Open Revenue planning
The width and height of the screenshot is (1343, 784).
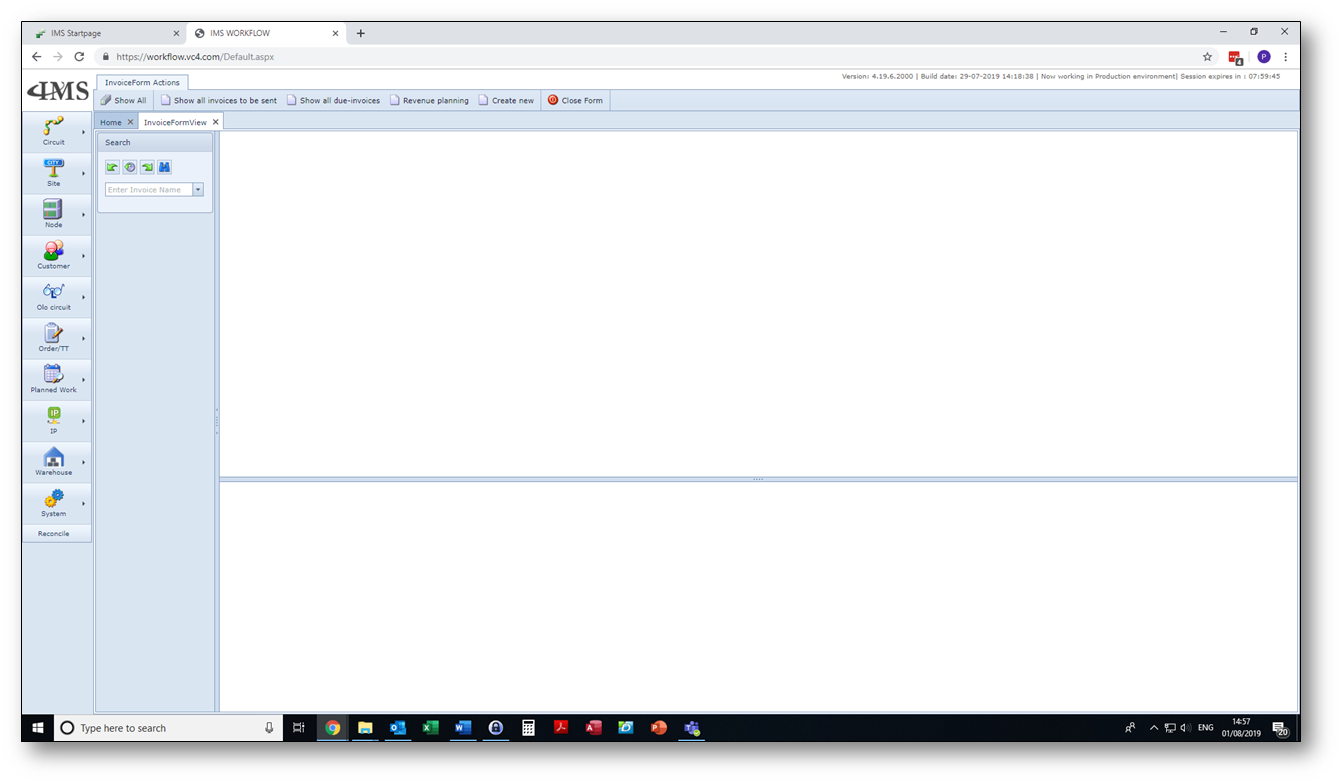(x=429, y=100)
